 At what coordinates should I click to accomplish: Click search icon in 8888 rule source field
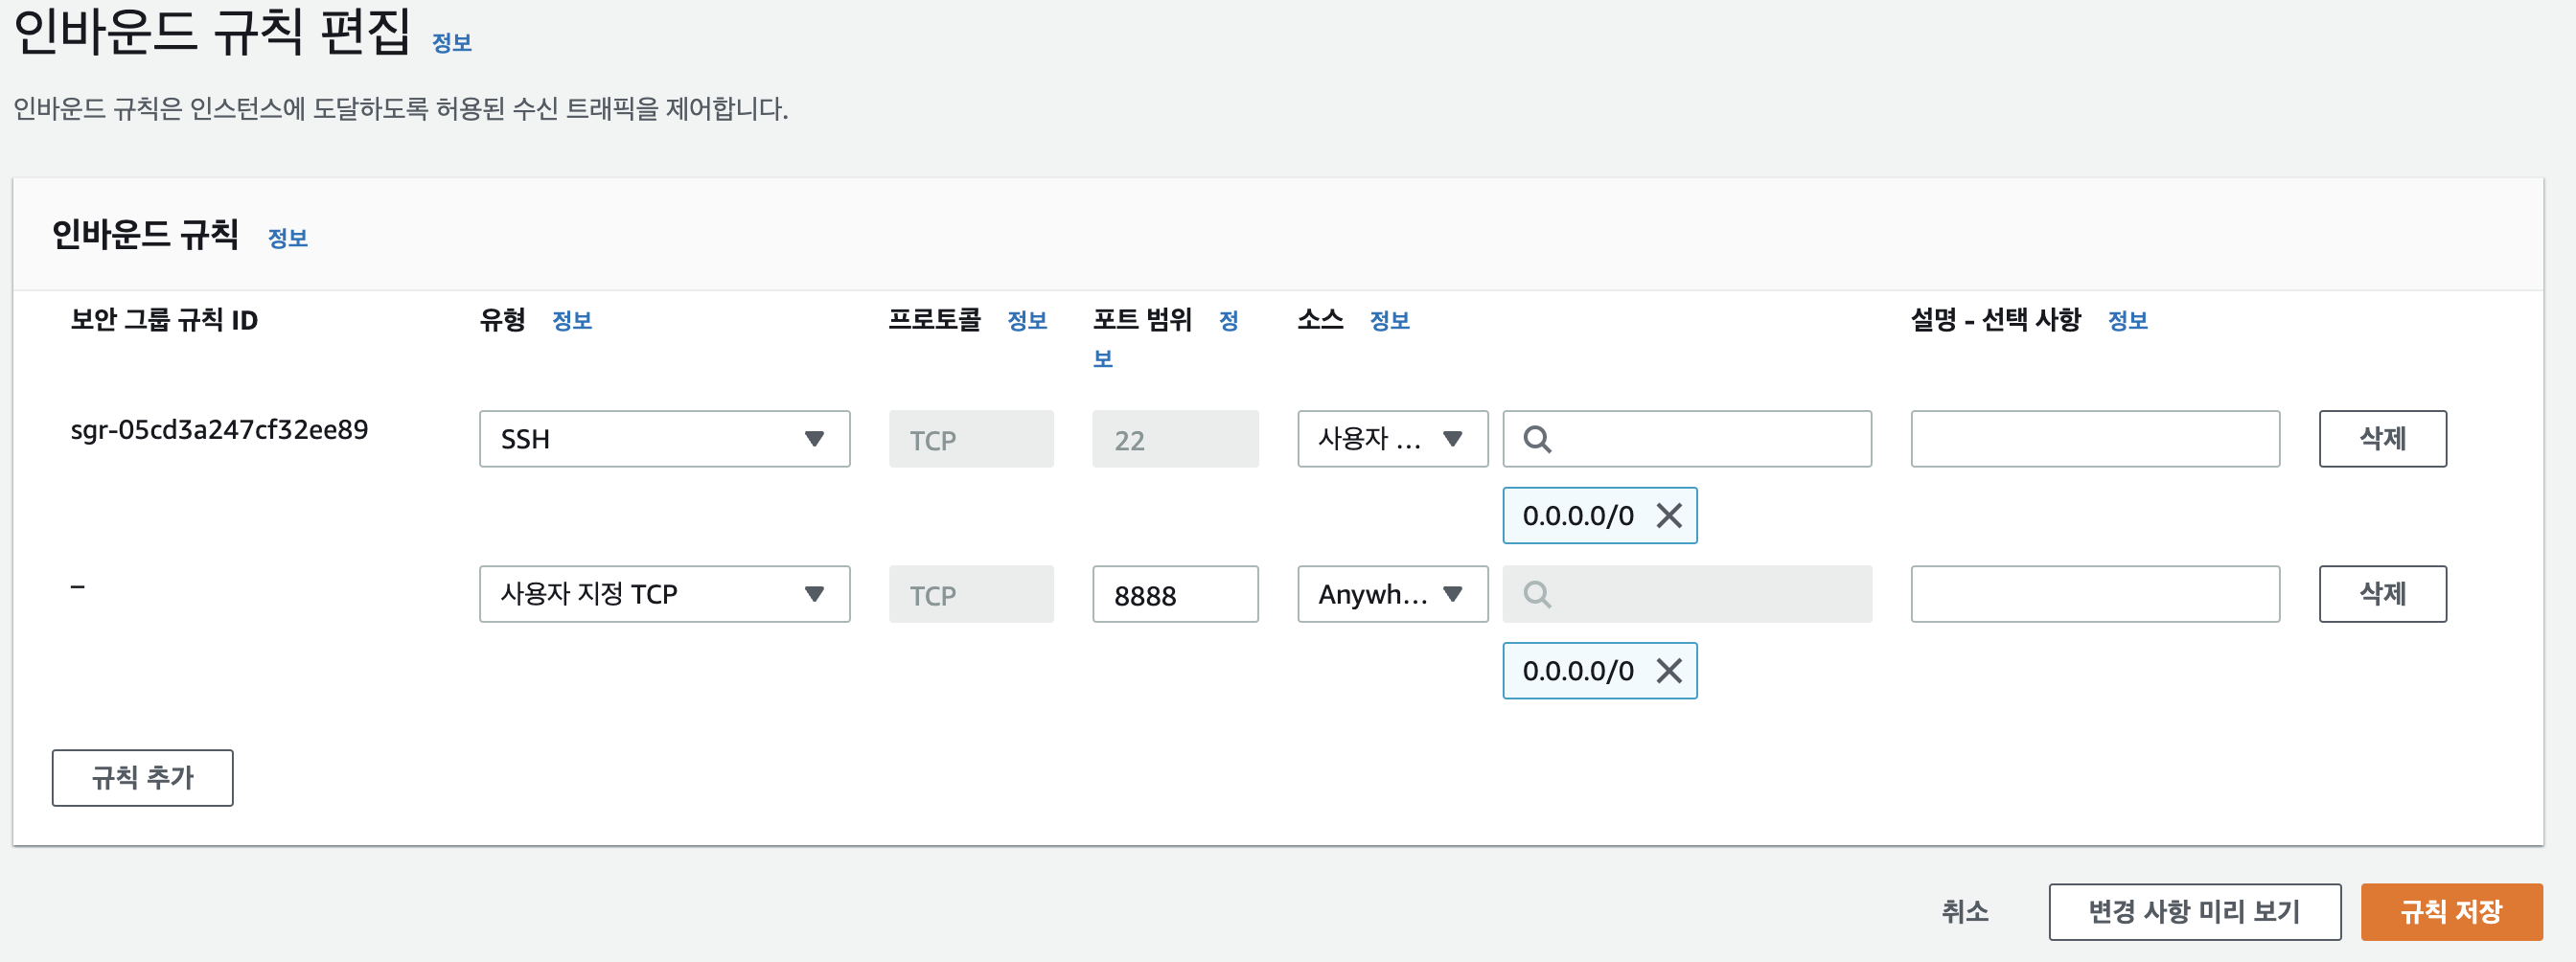point(1537,595)
